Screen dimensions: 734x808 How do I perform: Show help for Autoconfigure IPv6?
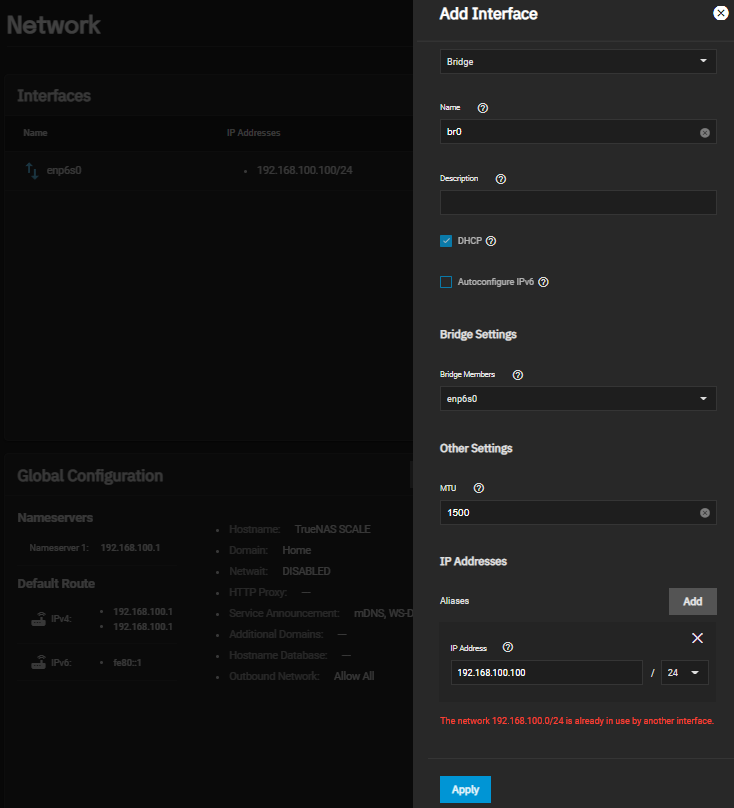tap(543, 282)
